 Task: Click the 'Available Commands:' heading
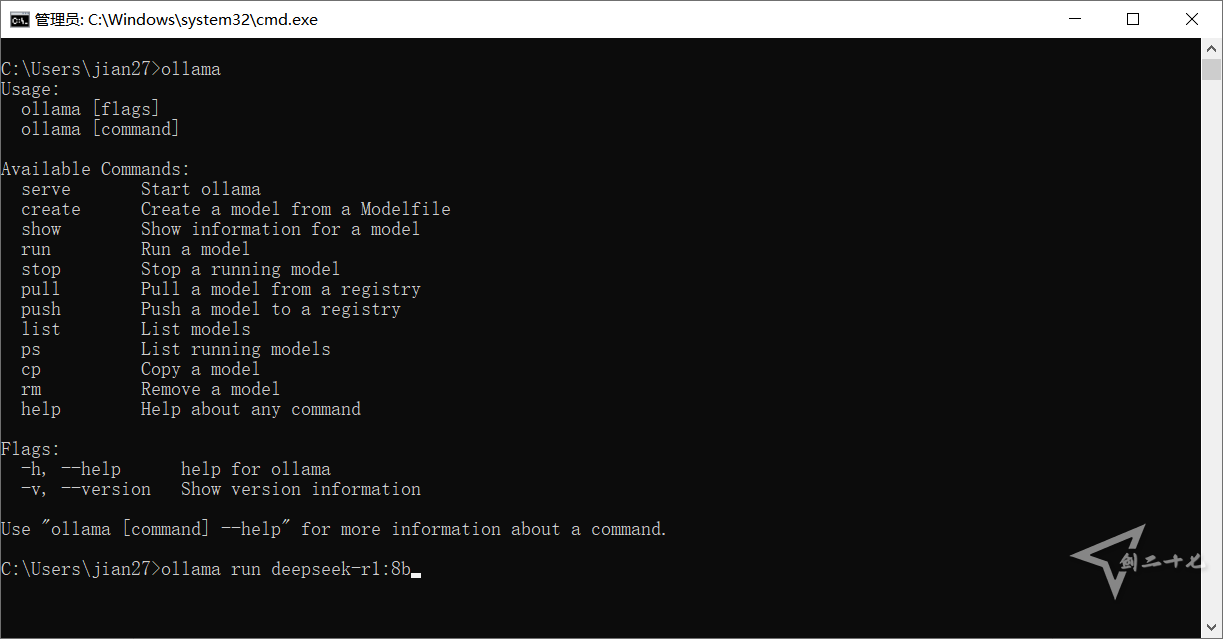(x=95, y=169)
